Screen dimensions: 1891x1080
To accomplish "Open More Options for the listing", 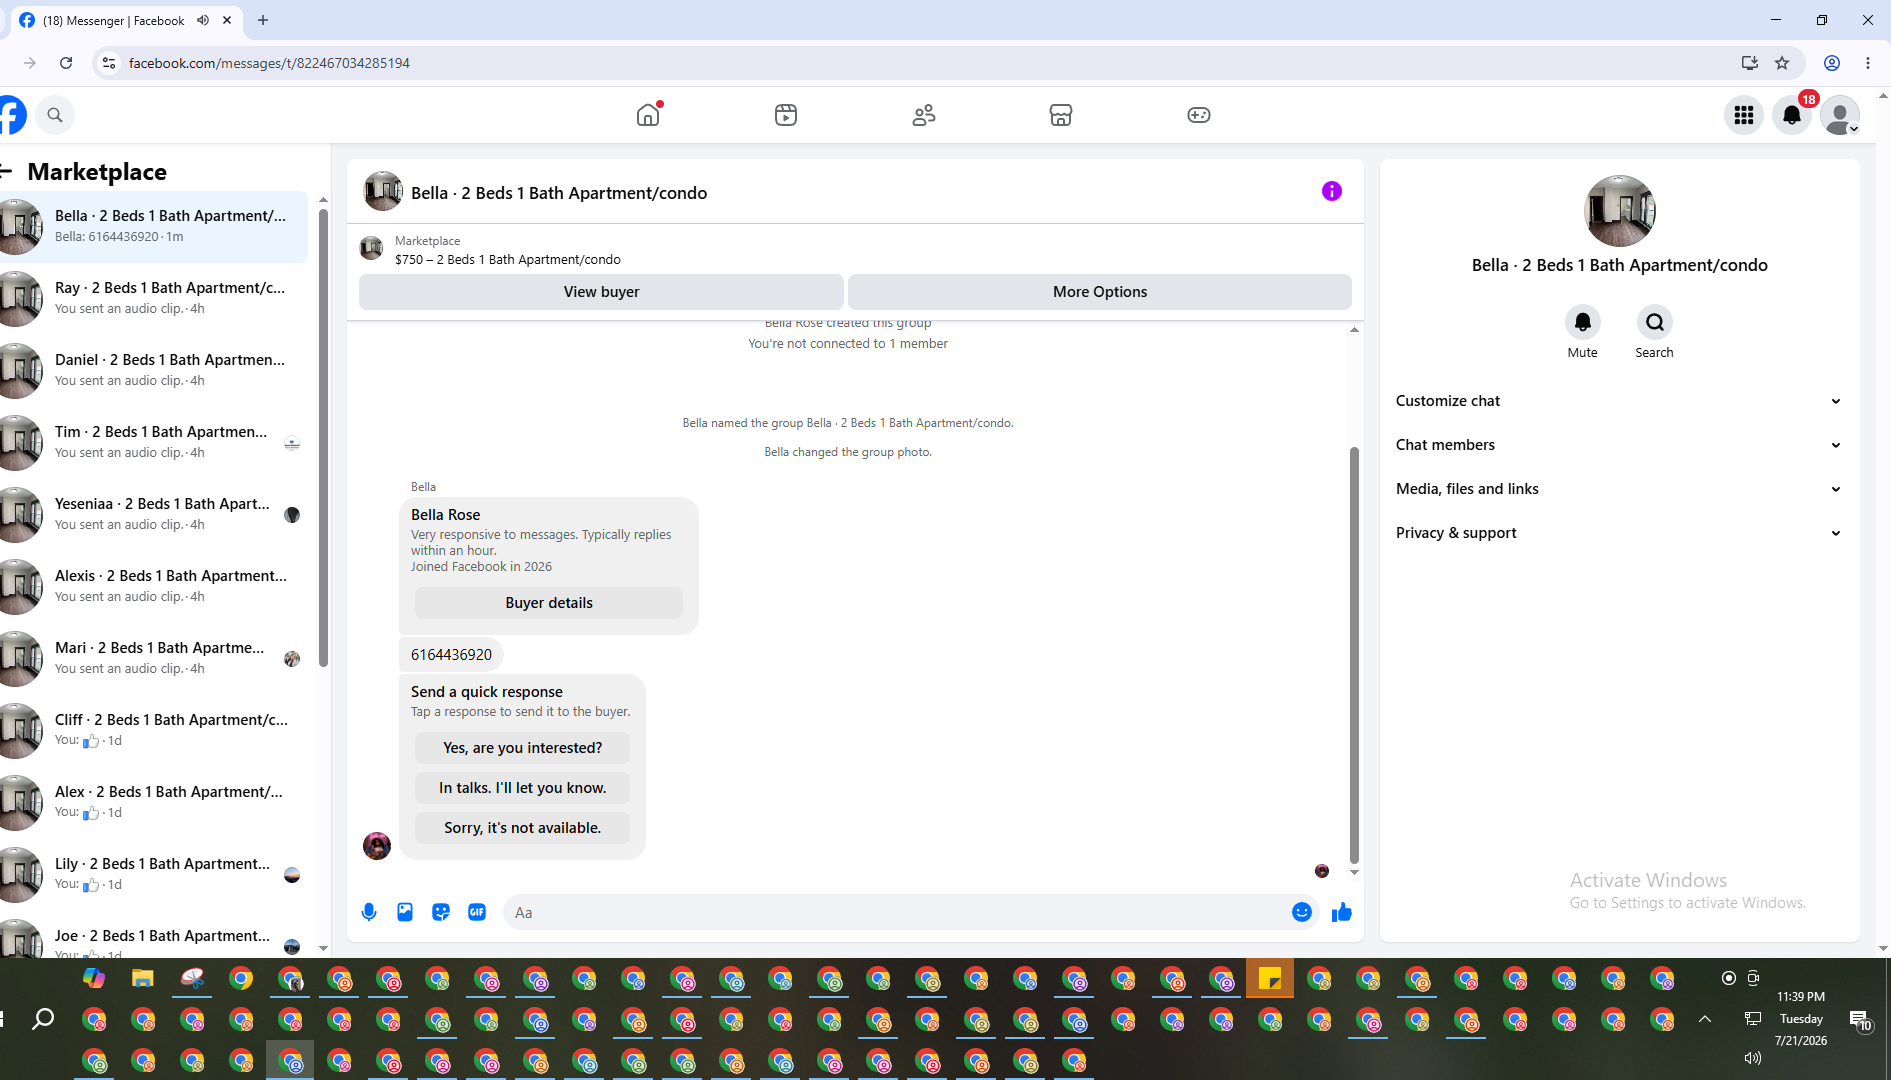I will pos(1100,292).
